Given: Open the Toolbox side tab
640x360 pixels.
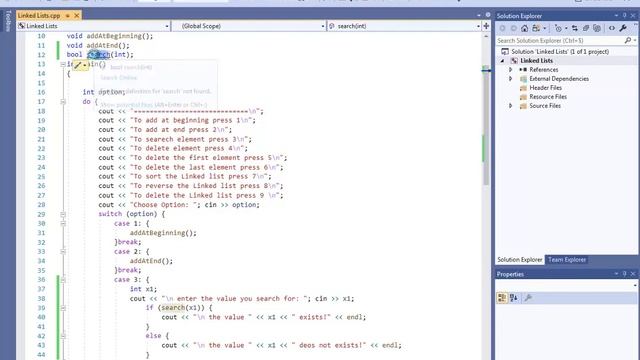Looking at the screenshot, I should [8, 21].
